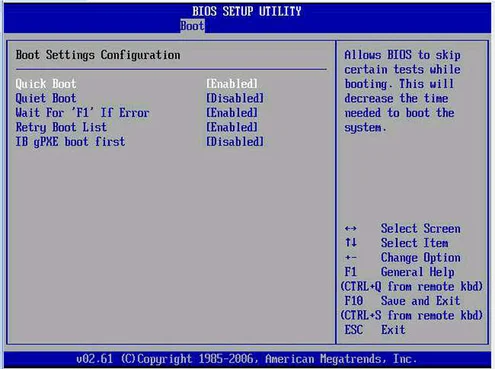The width and height of the screenshot is (495, 369).
Task: Click the Save and Exit text
Action: (x=421, y=301)
